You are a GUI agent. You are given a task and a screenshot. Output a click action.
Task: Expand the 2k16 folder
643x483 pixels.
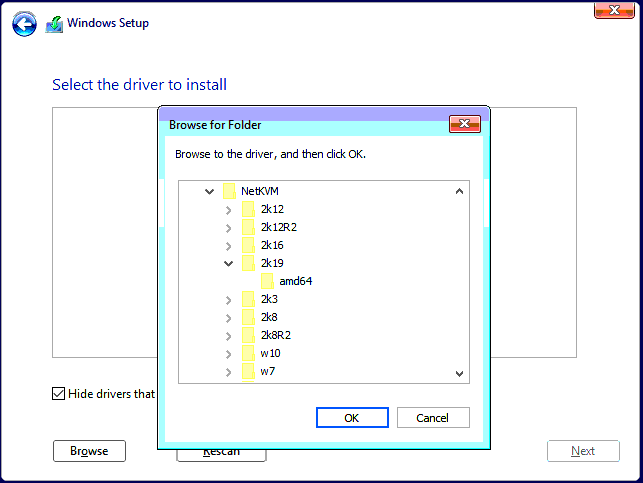228,246
